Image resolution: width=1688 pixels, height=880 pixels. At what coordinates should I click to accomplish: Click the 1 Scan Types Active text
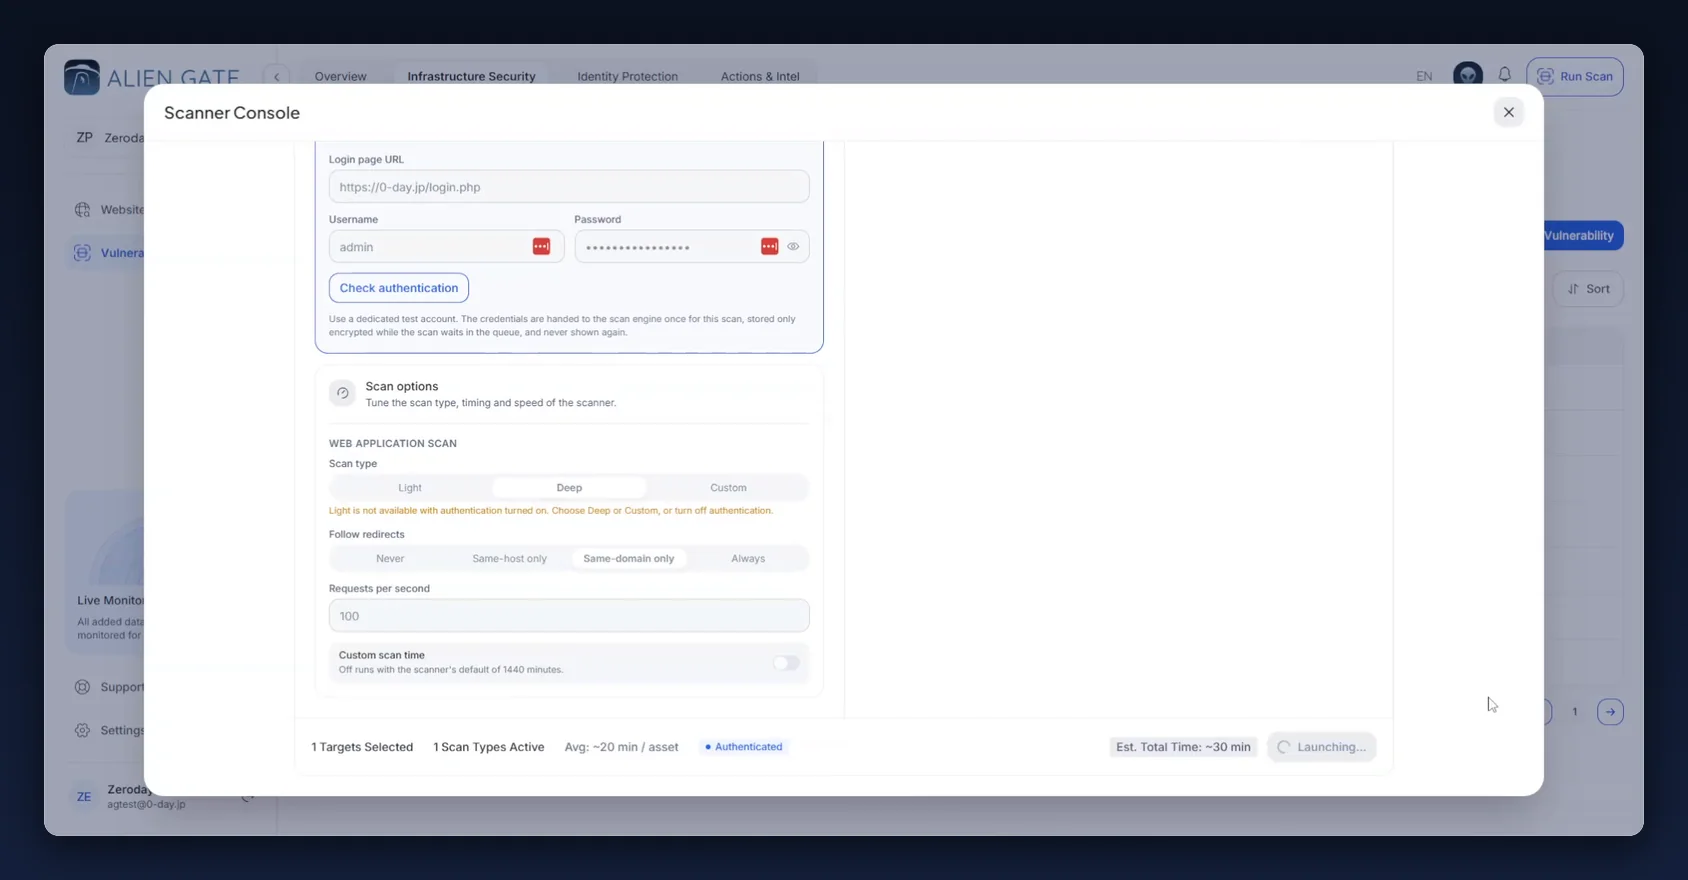tap(489, 747)
